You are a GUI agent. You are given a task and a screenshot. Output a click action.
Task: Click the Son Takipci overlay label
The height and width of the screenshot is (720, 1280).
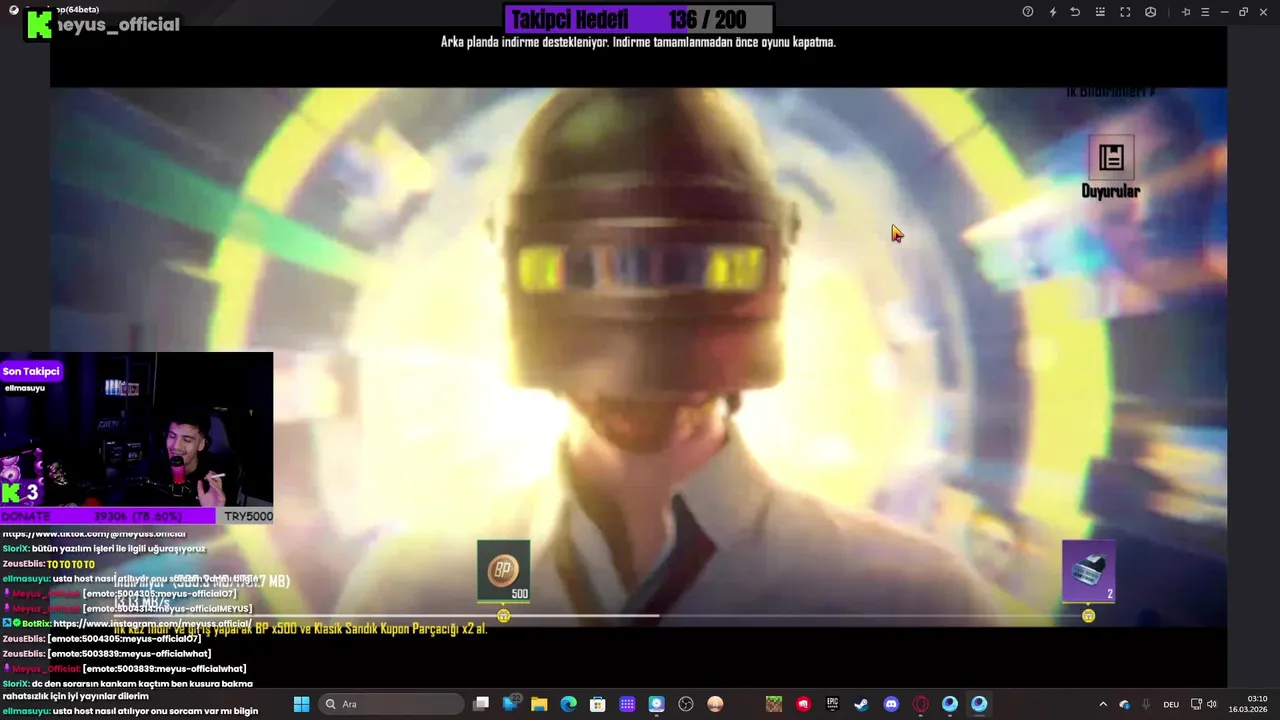(31, 371)
